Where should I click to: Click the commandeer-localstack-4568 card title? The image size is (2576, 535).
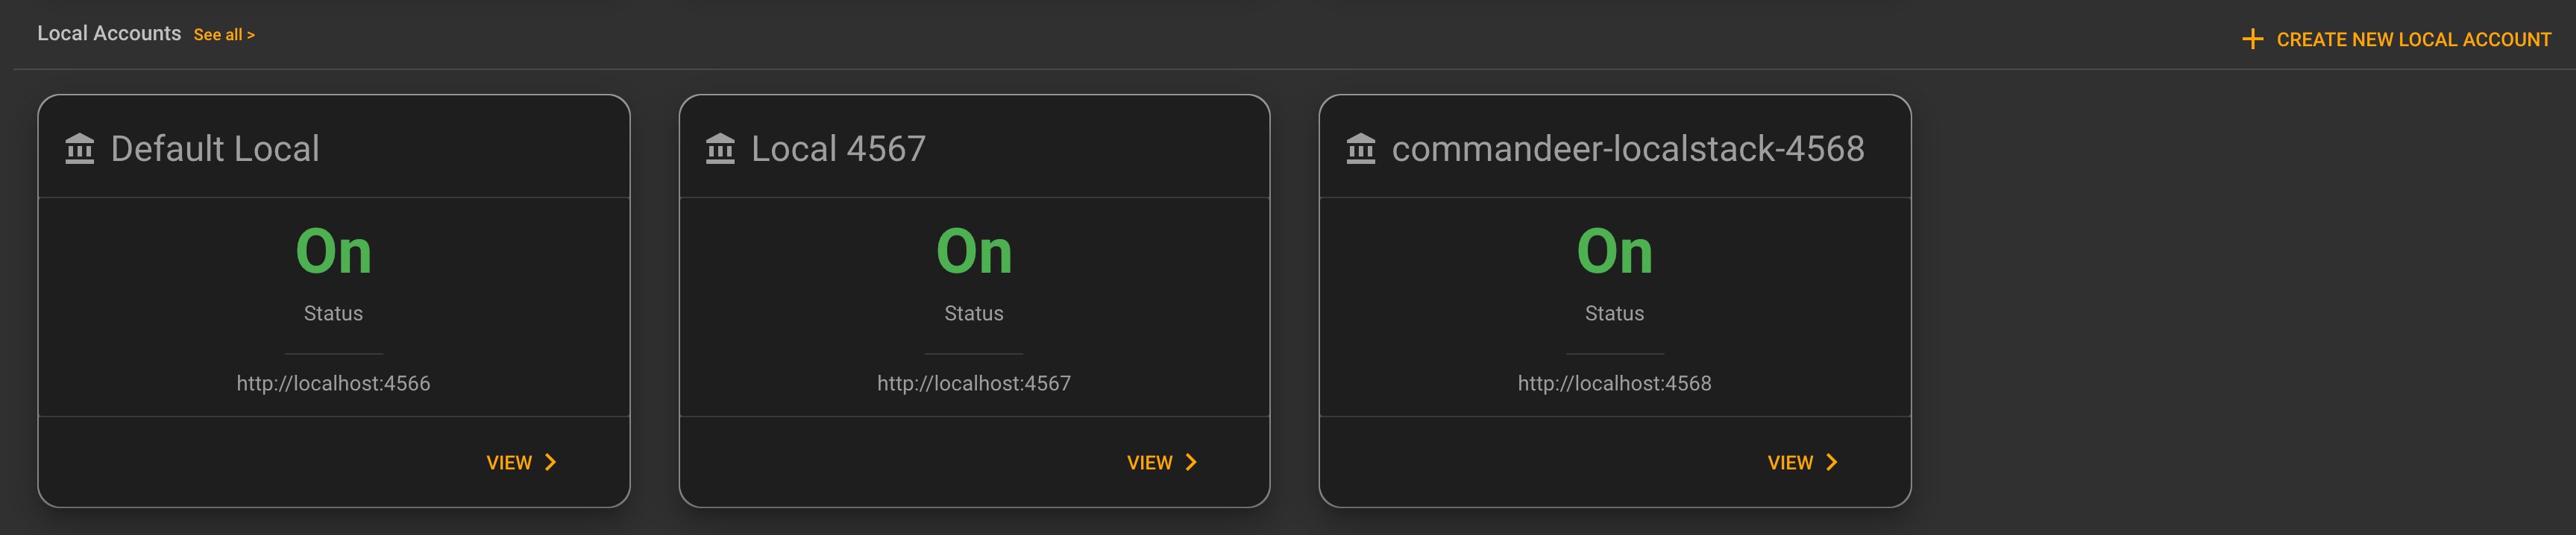(x=1628, y=149)
